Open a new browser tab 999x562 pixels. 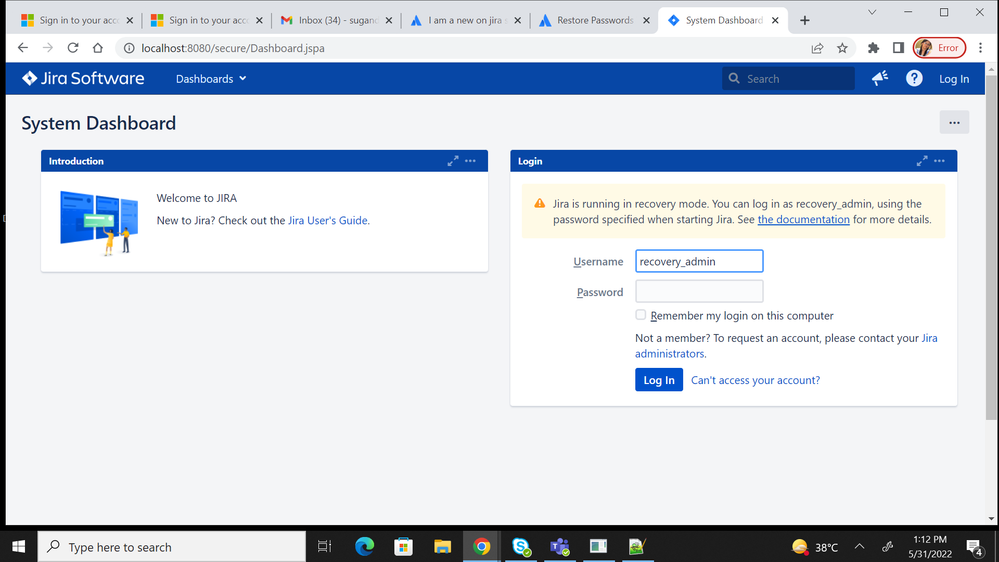pos(805,20)
